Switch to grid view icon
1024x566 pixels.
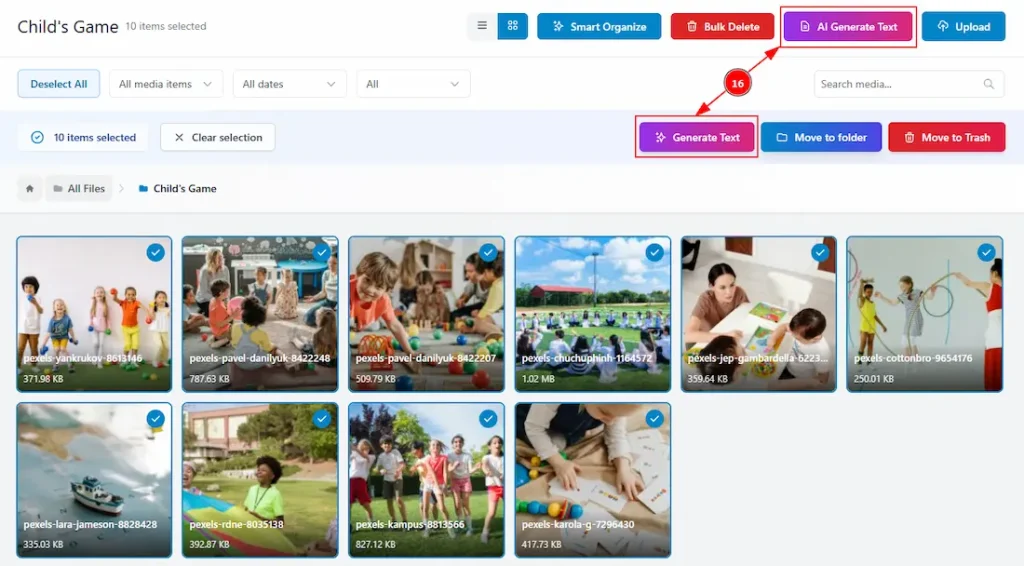513,26
